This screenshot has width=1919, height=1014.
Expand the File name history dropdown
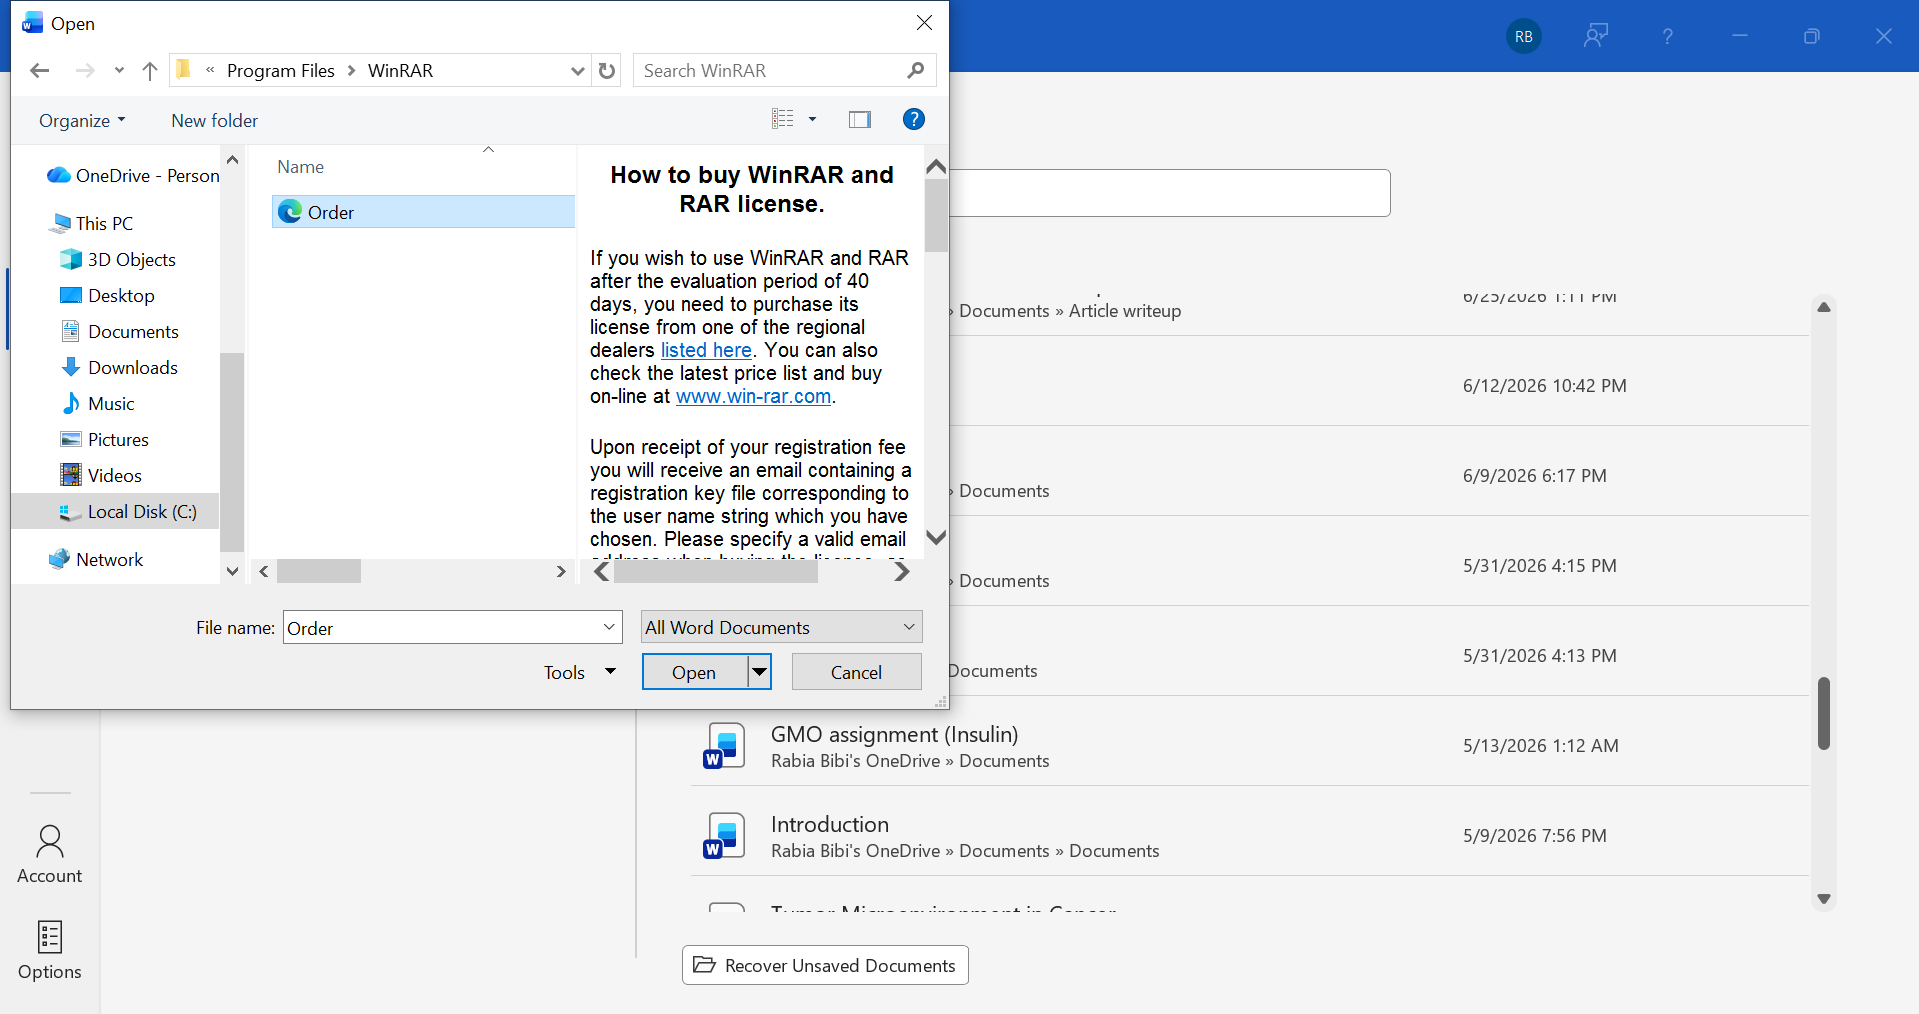[609, 627]
